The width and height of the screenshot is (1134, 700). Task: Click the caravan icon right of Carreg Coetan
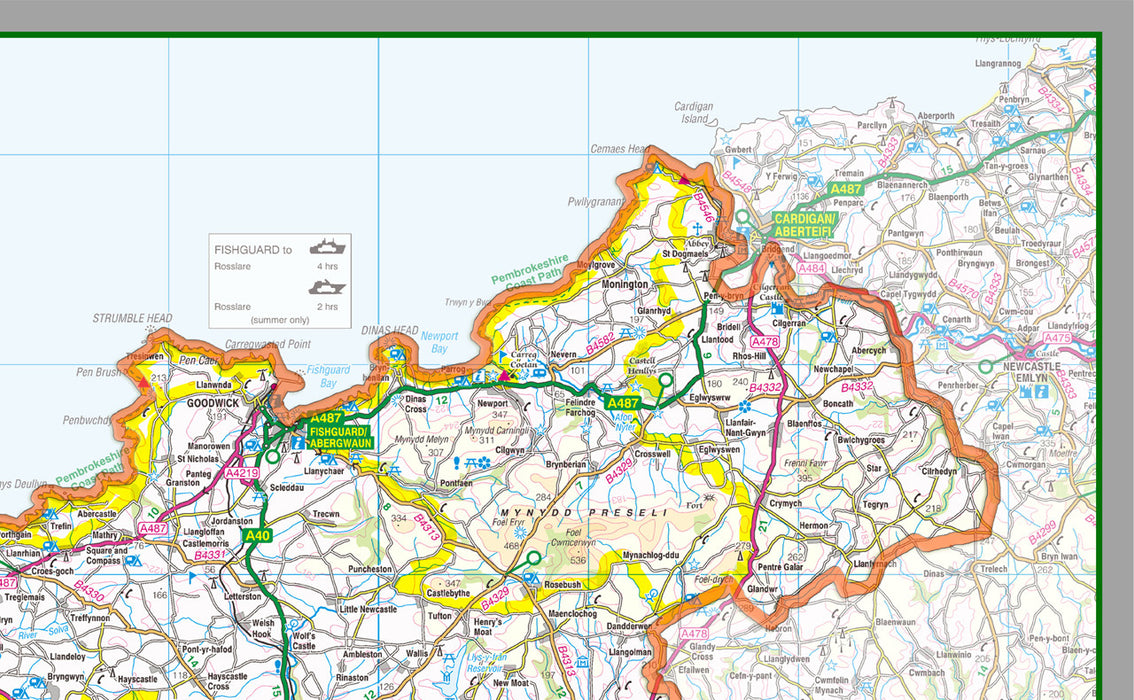(x=540, y=373)
